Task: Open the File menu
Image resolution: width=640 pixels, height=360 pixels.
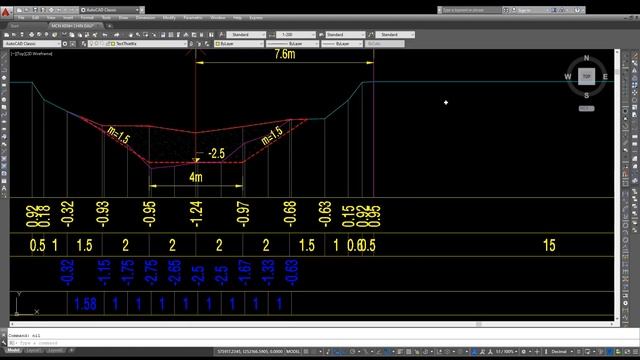Action: tap(21, 18)
